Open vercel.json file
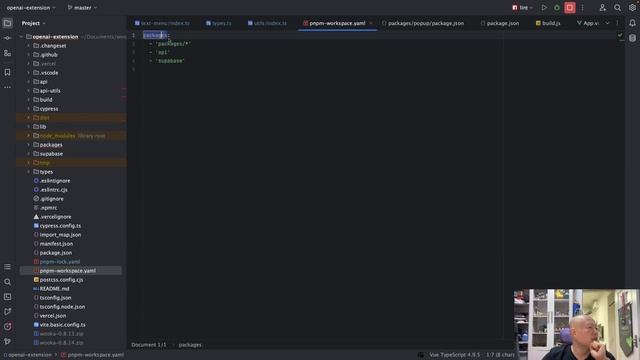This screenshot has height=360, width=640. click(x=53, y=316)
